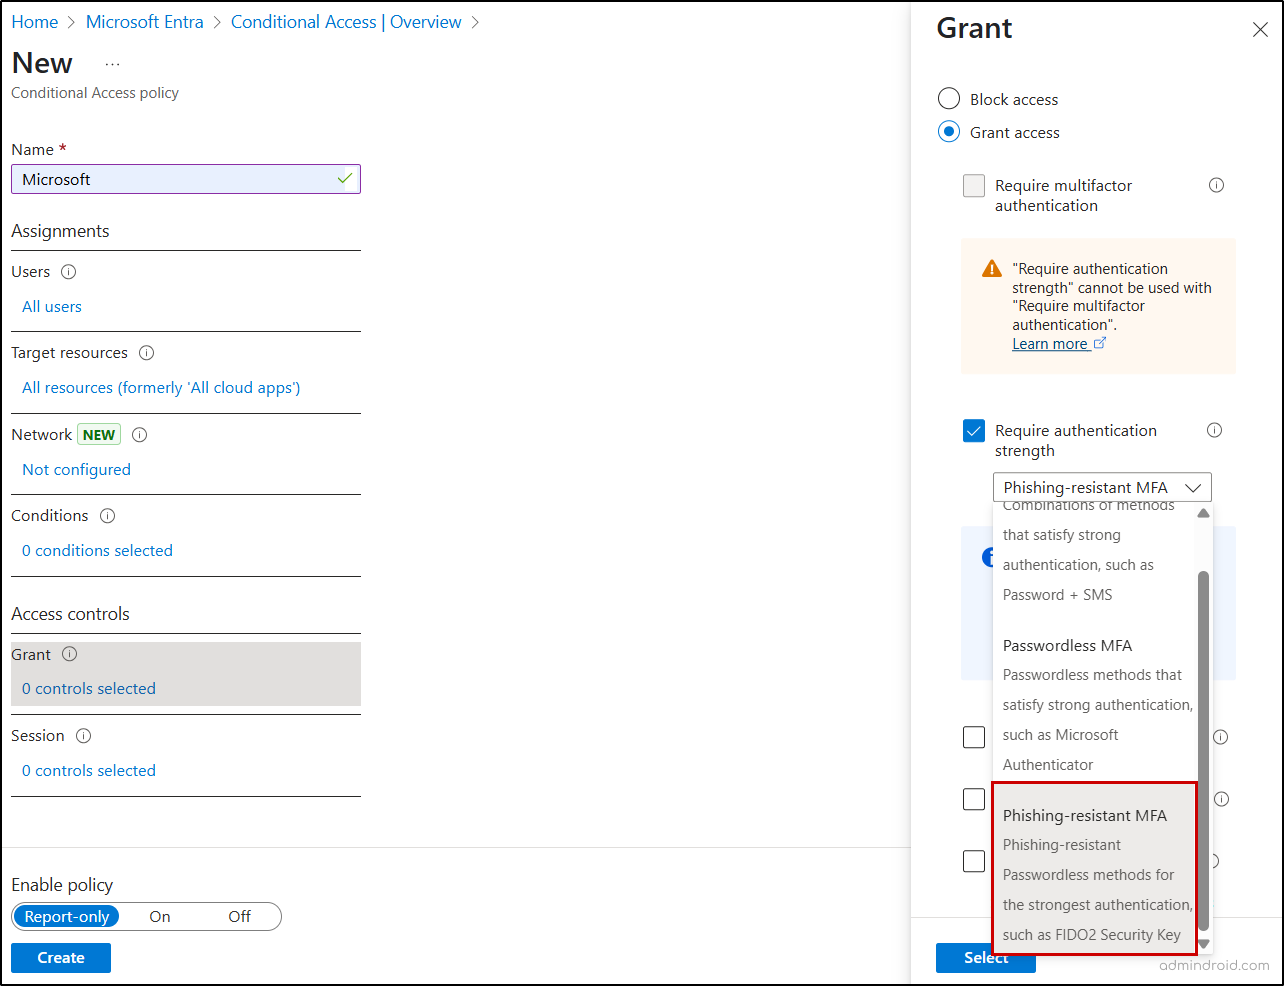Open Session 0 controls selected link

(x=89, y=771)
